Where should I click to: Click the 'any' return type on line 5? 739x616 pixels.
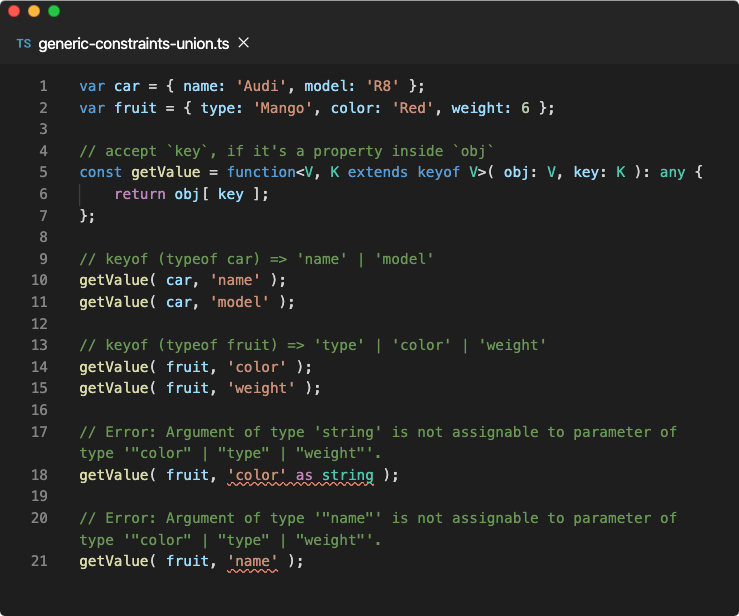coord(672,172)
